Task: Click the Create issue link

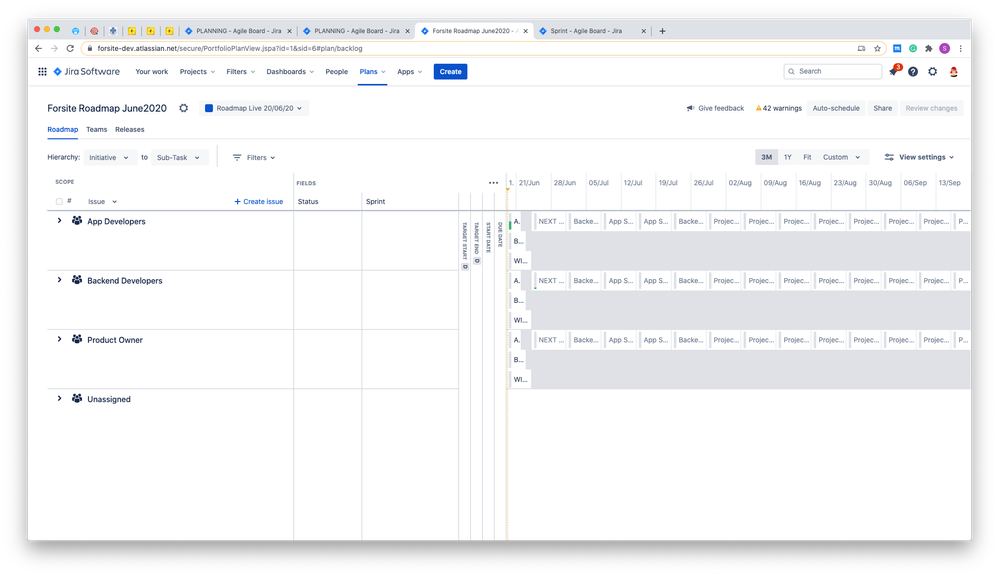Action: coord(259,202)
